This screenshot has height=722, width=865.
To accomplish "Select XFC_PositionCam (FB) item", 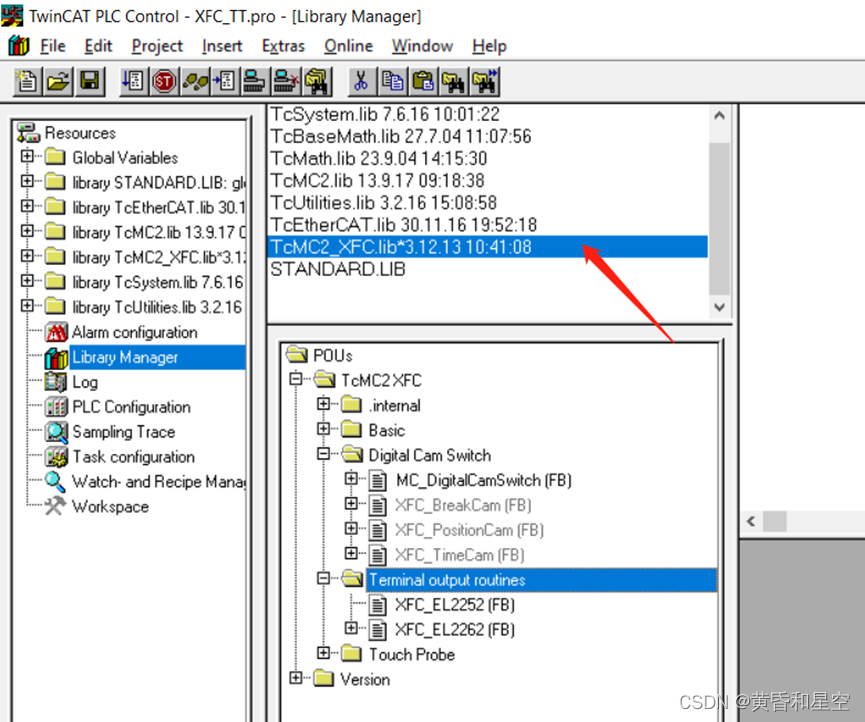I will (469, 530).
